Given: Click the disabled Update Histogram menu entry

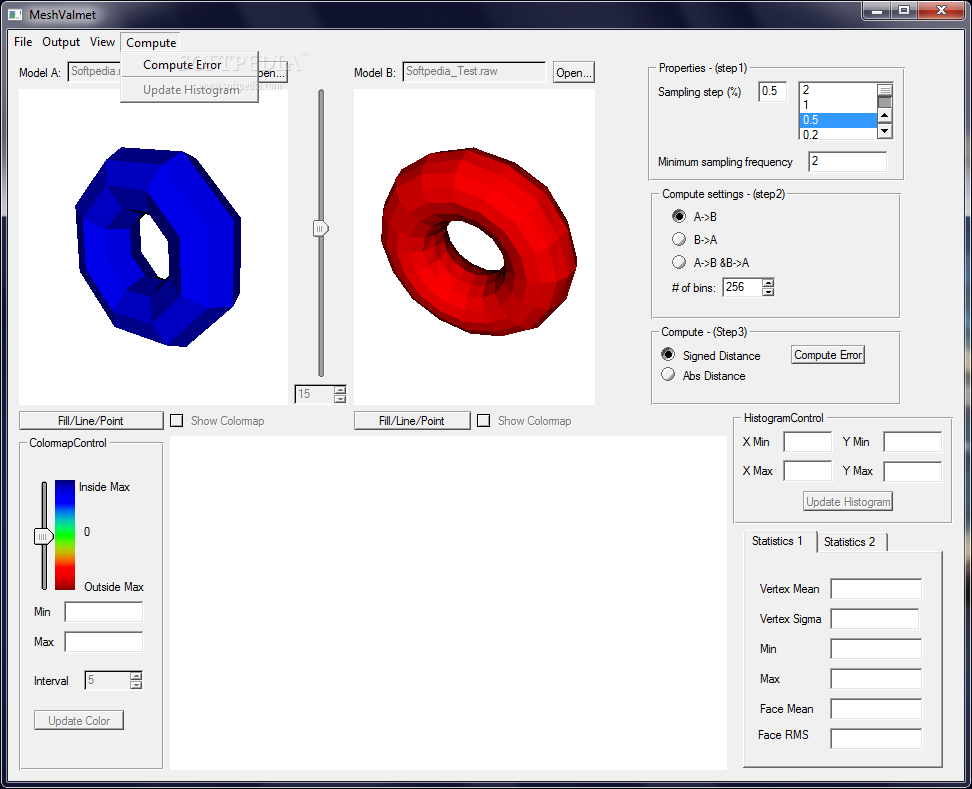Looking at the screenshot, I should point(191,89).
